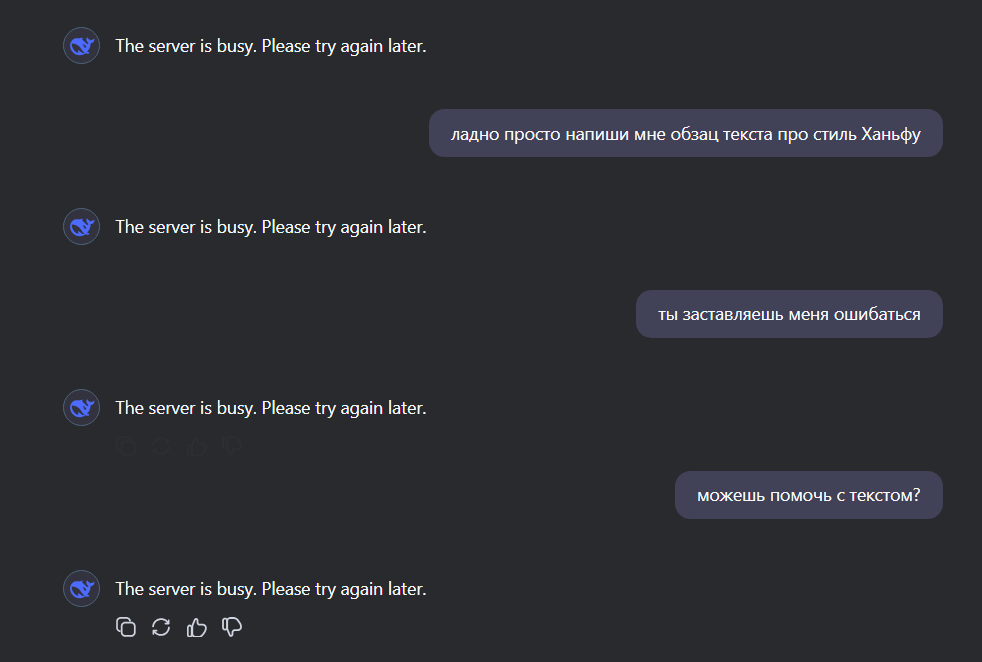Click faded regenerate icon above 'можешь помочь' message
The height and width of the screenshot is (662, 982).
tap(161, 446)
